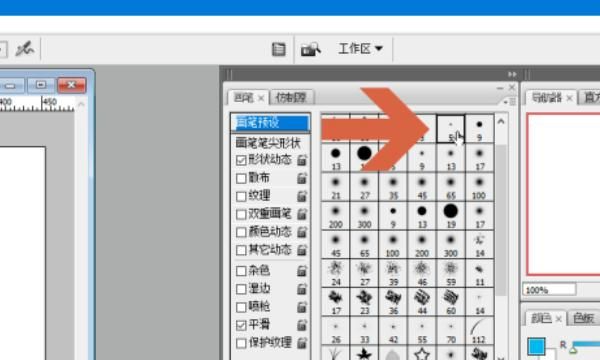Select the grass-stroke brush labeled 112

click(479, 331)
